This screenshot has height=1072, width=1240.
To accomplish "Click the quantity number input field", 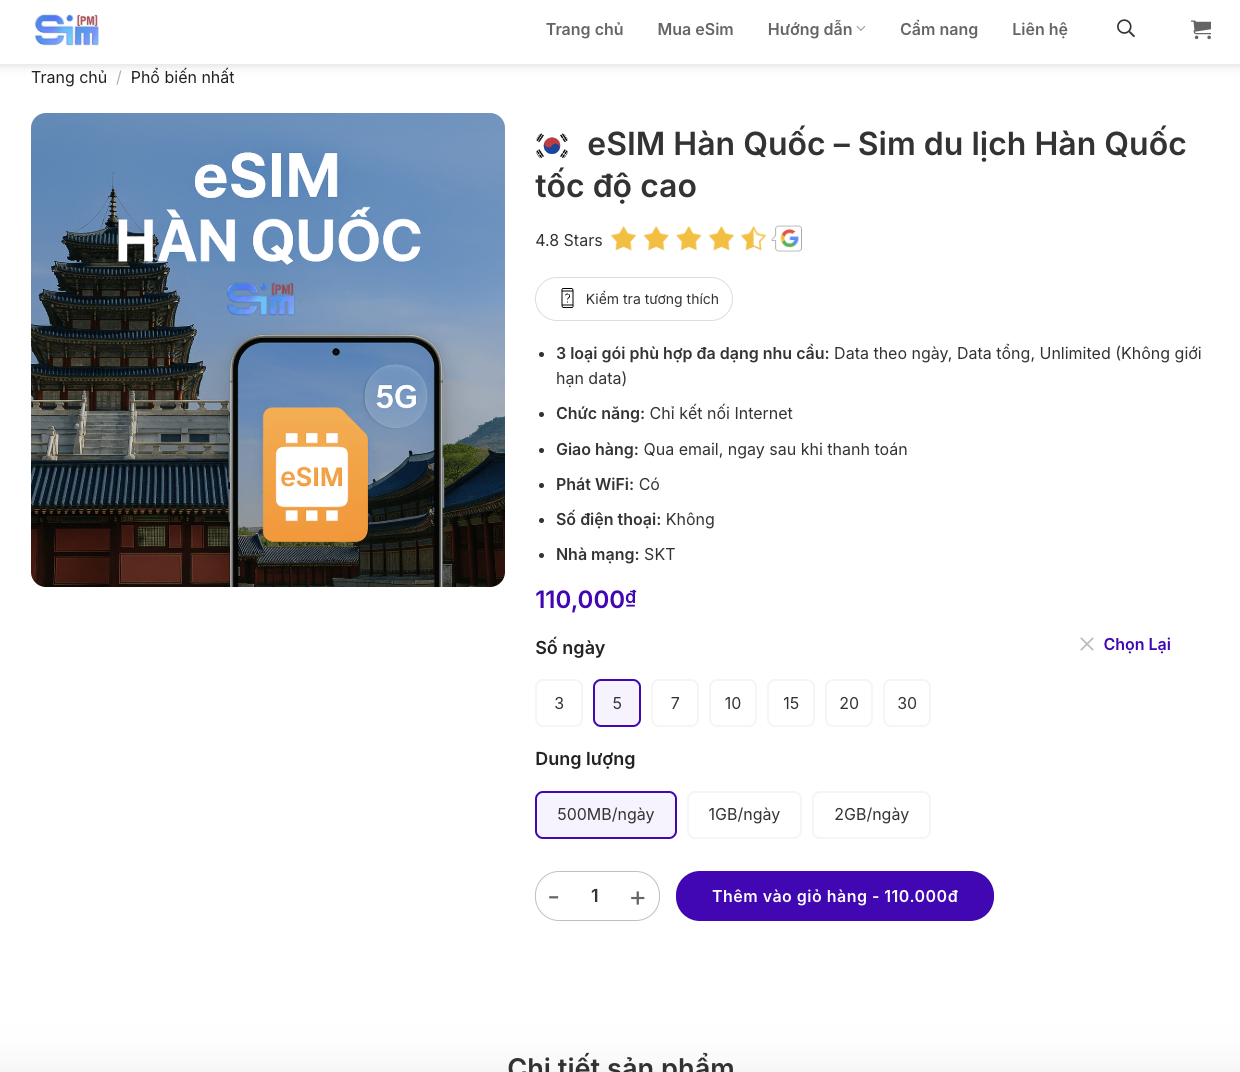I will point(596,896).
